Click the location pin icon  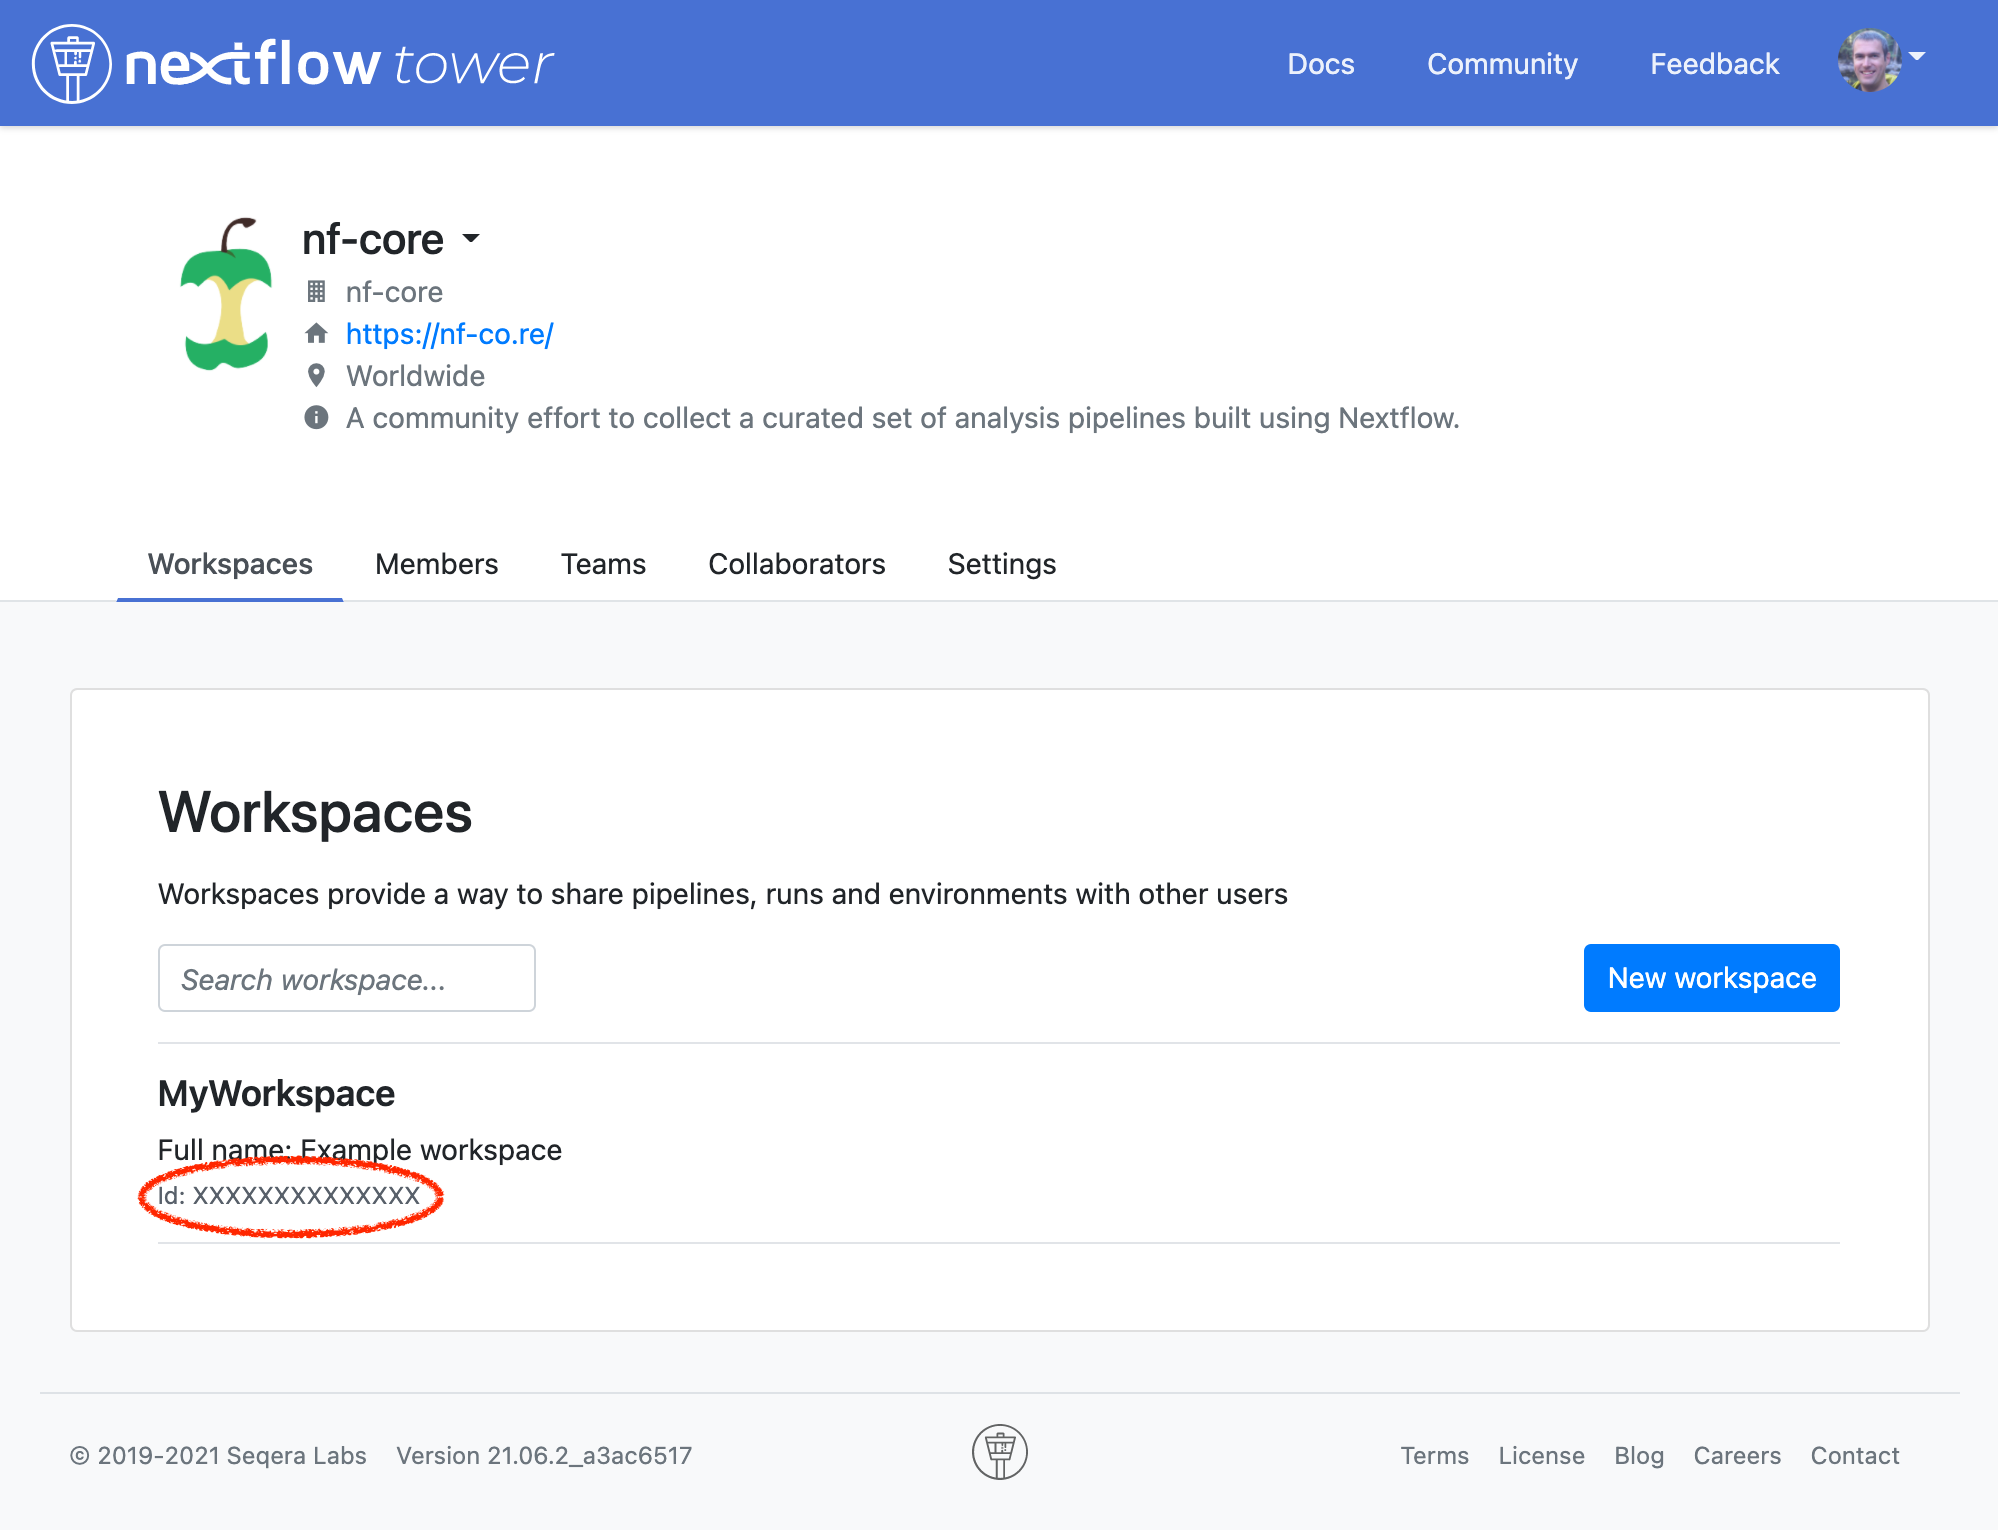(x=316, y=376)
